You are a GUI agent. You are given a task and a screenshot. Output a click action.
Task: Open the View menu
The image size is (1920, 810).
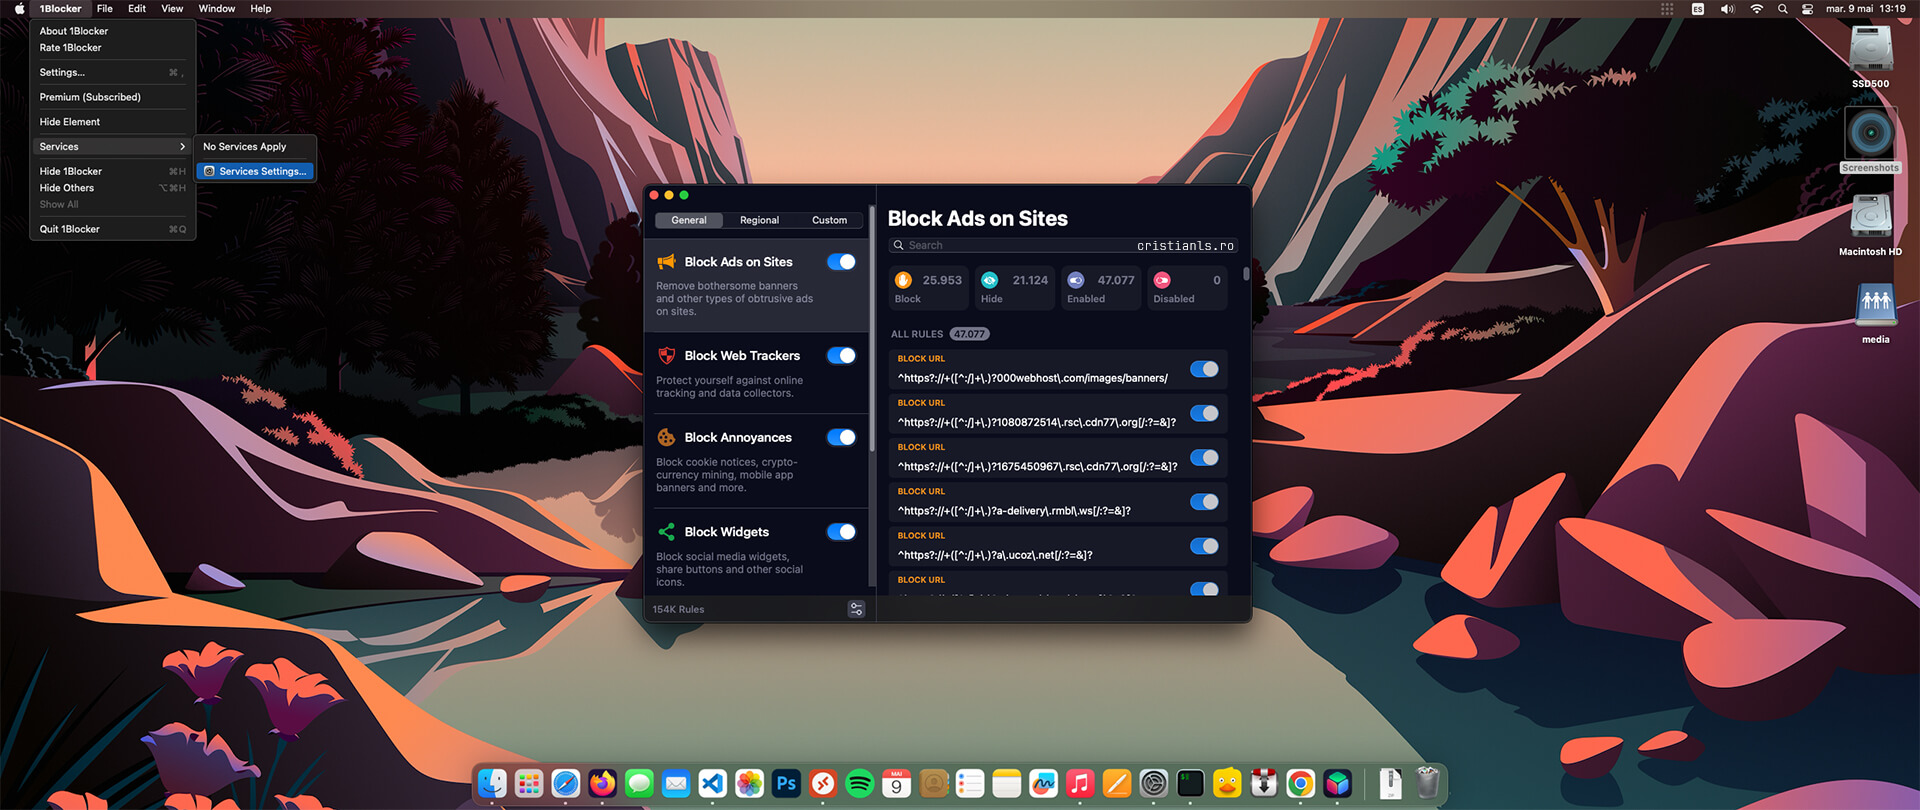pyautogui.click(x=172, y=9)
